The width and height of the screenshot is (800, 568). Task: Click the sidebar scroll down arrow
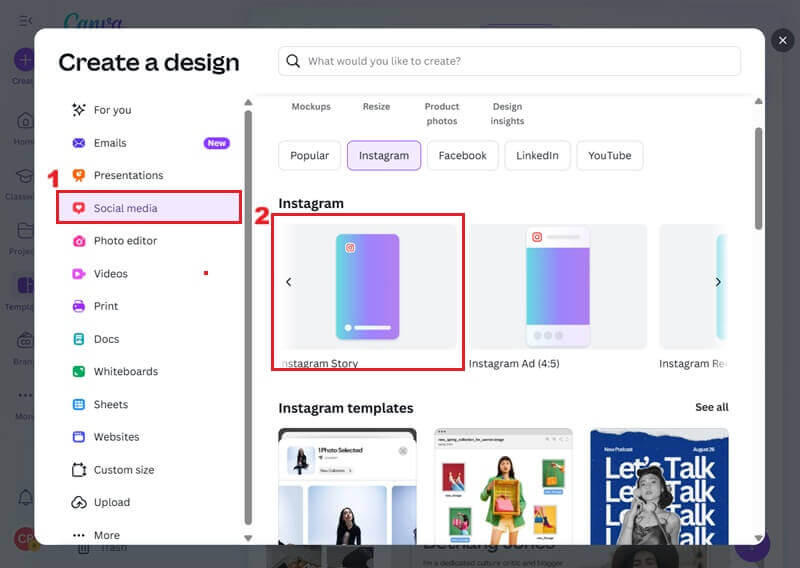coord(248,538)
